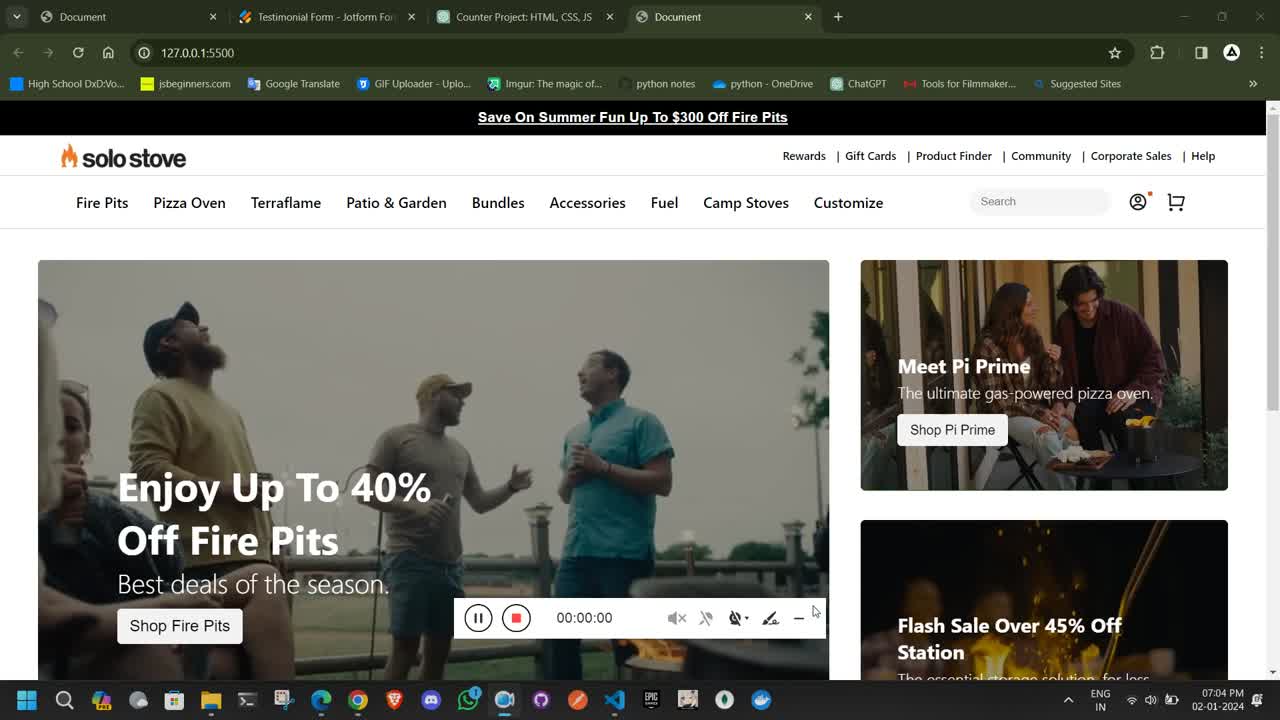
Task: Open the Terraflame menu
Action: click(x=286, y=203)
